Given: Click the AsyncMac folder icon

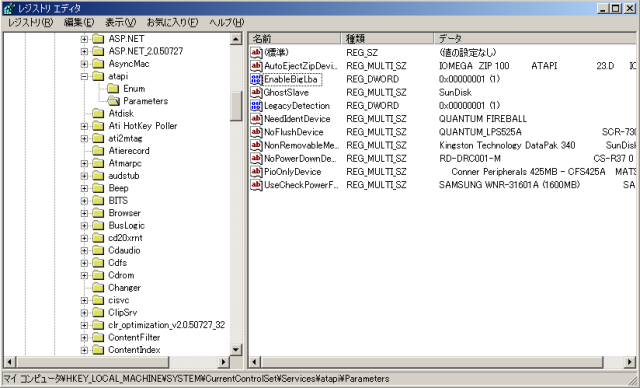Looking at the screenshot, I should [98, 64].
